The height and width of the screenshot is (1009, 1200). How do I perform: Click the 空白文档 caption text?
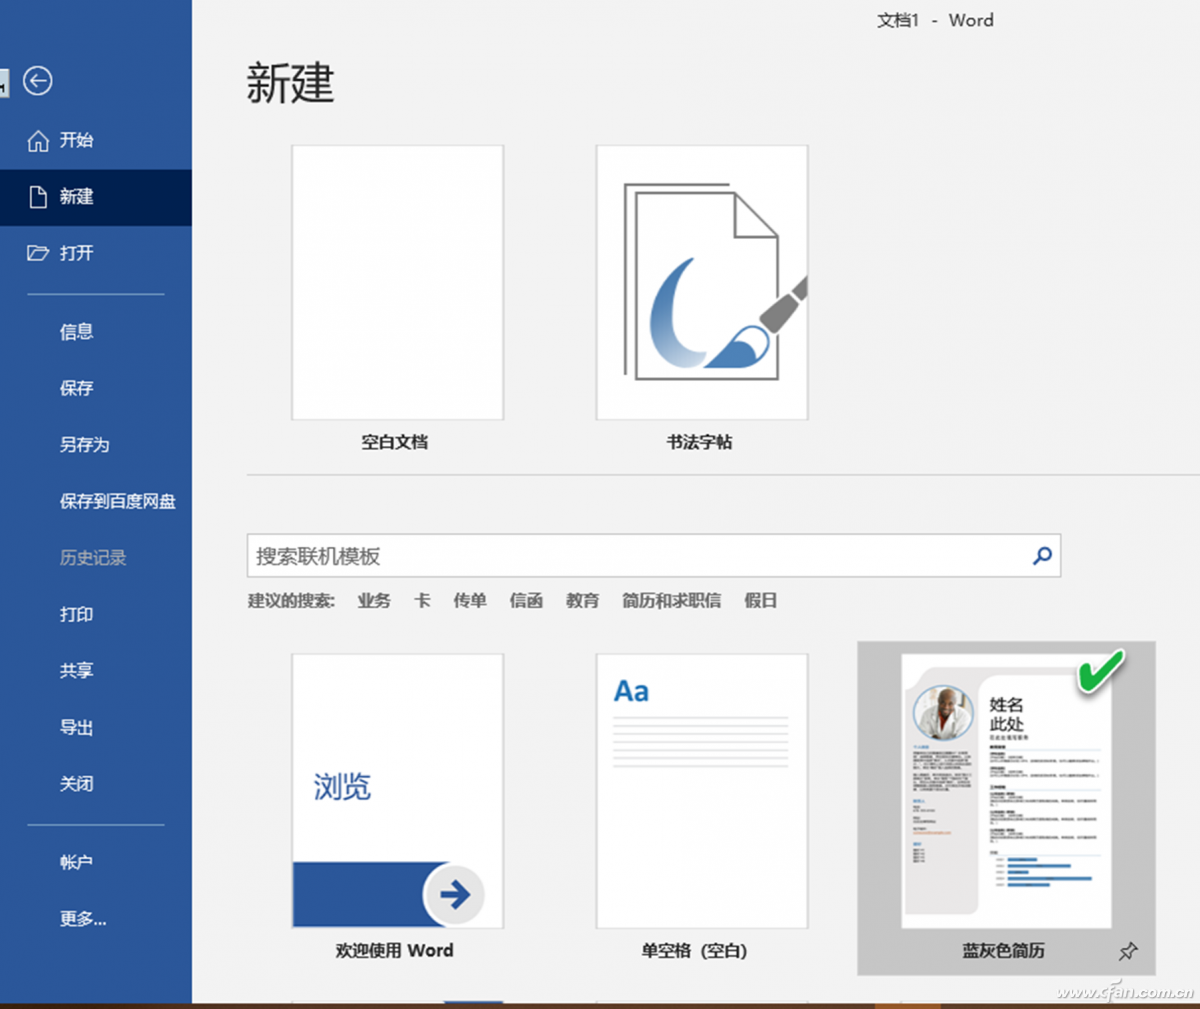point(395,442)
